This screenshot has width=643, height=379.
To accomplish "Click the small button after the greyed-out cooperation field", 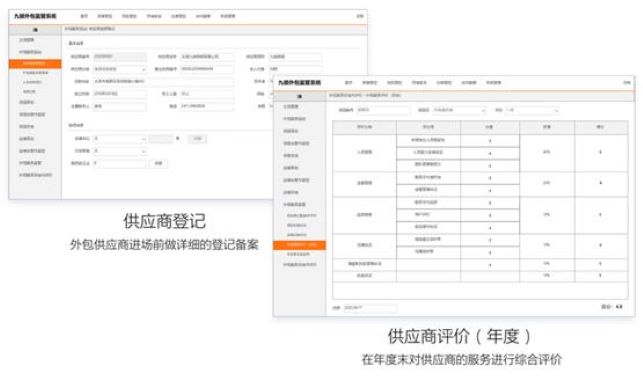I will 197,139.
